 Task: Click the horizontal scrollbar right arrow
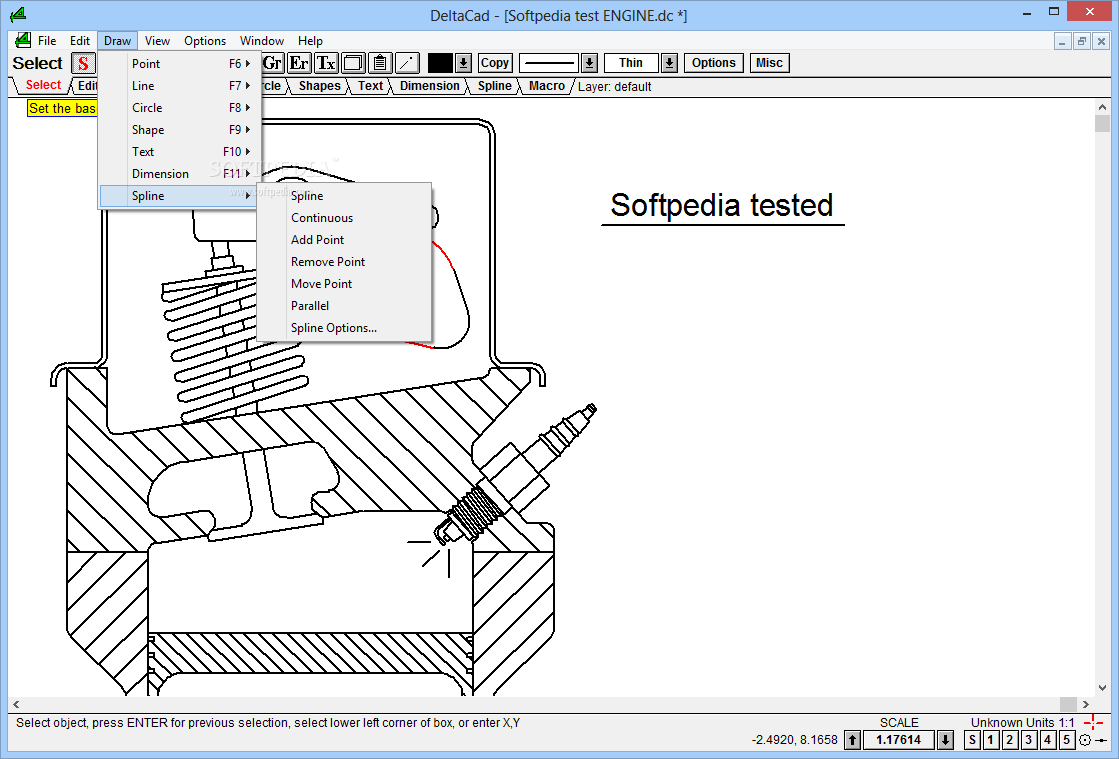(x=1085, y=704)
